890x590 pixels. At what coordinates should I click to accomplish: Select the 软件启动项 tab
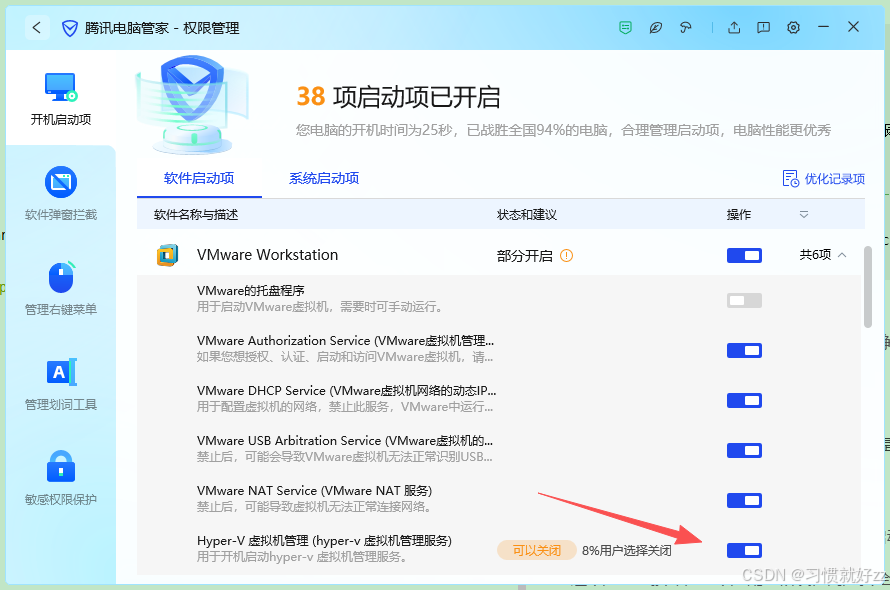coord(199,178)
